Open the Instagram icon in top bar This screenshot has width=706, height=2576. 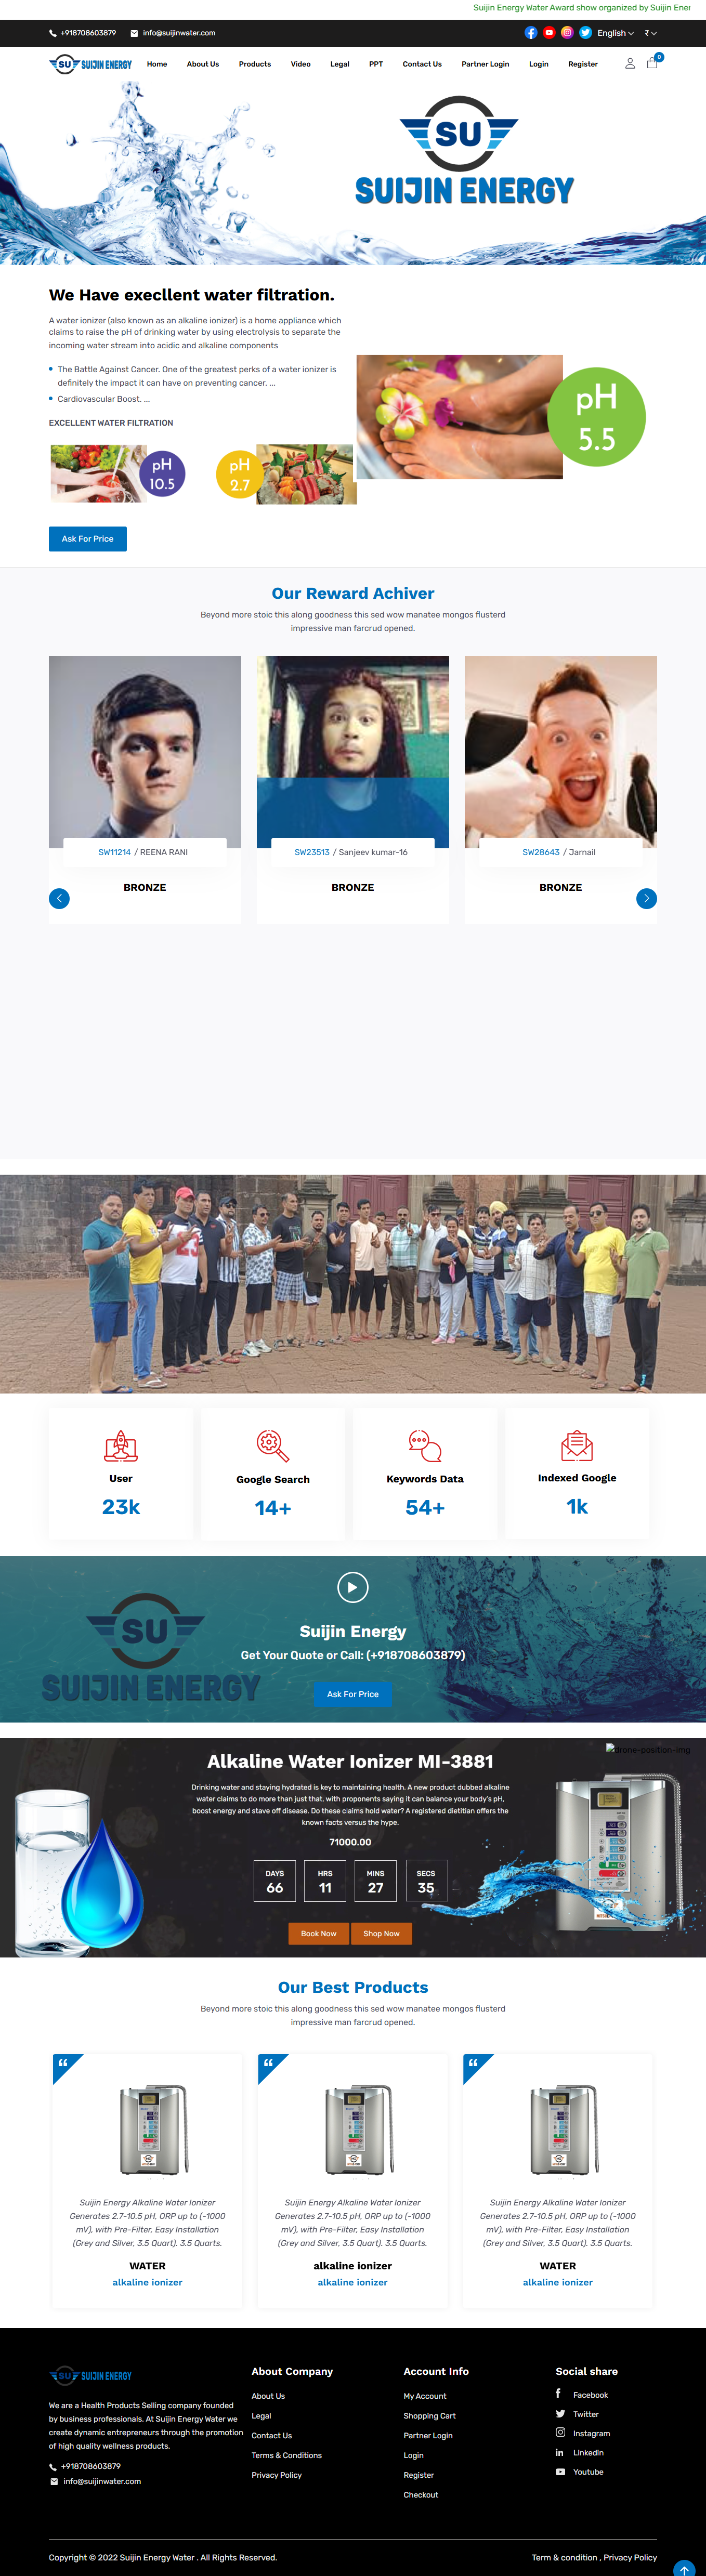567,33
